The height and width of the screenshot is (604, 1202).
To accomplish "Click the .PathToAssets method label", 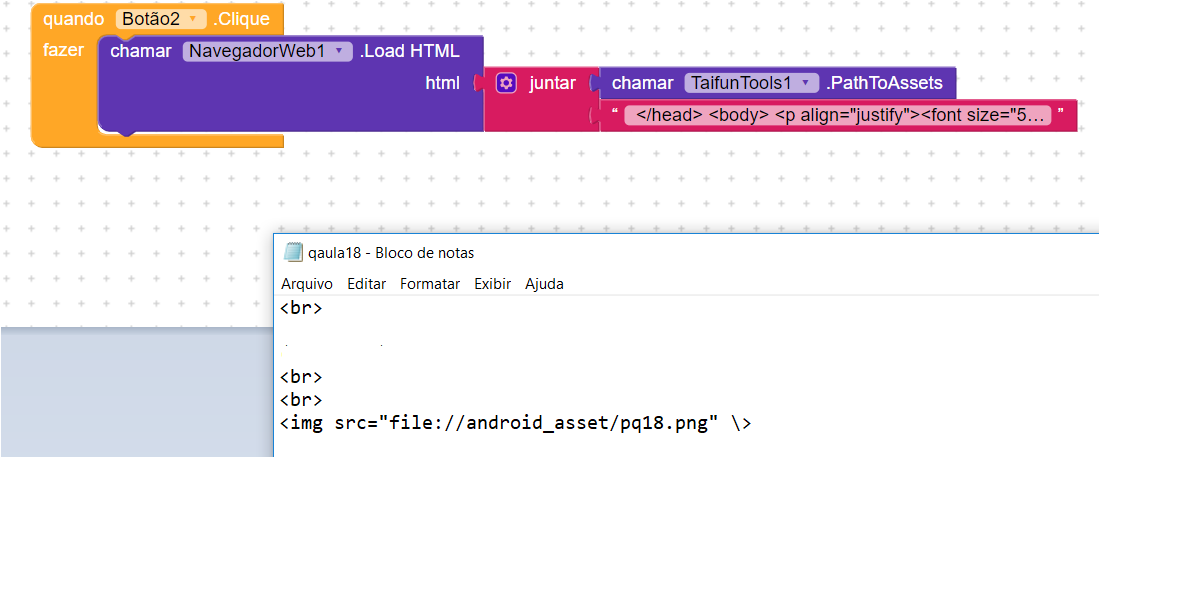I will [884, 83].
